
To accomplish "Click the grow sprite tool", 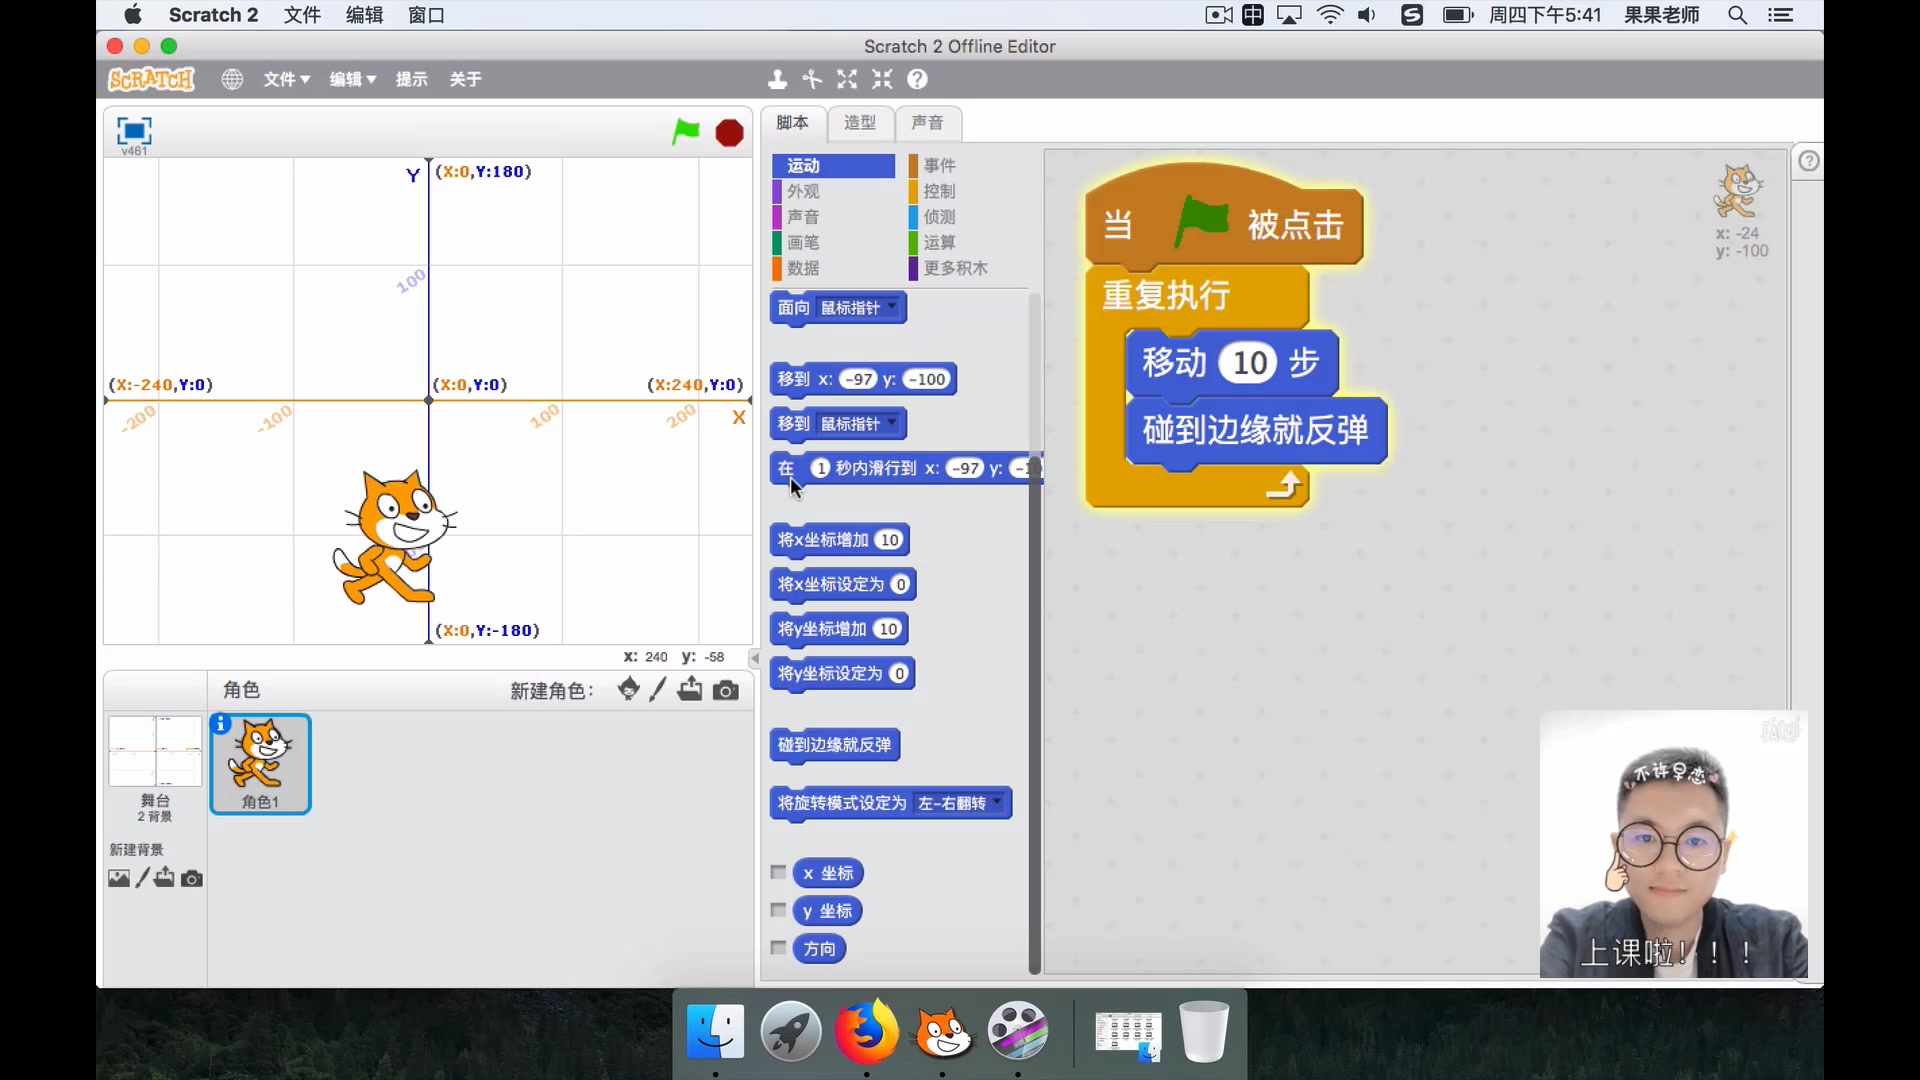I will point(847,79).
